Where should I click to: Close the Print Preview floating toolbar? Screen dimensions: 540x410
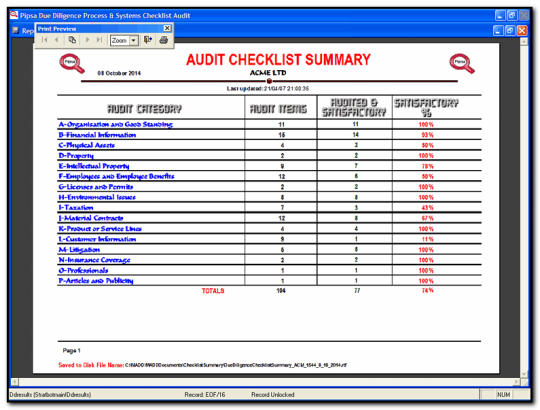(x=167, y=28)
